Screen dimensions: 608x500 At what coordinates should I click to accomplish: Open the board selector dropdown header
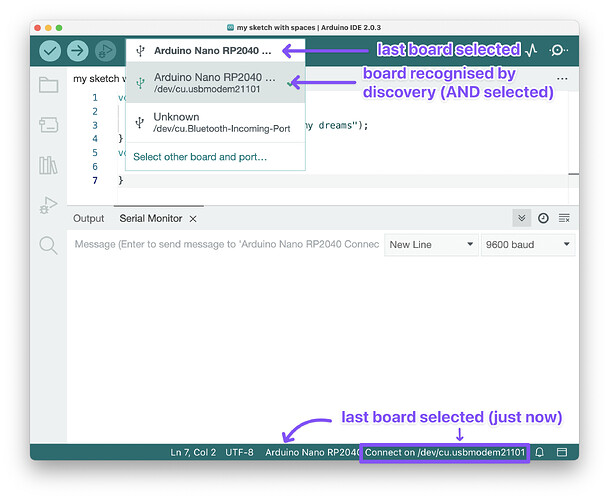[x=215, y=51]
